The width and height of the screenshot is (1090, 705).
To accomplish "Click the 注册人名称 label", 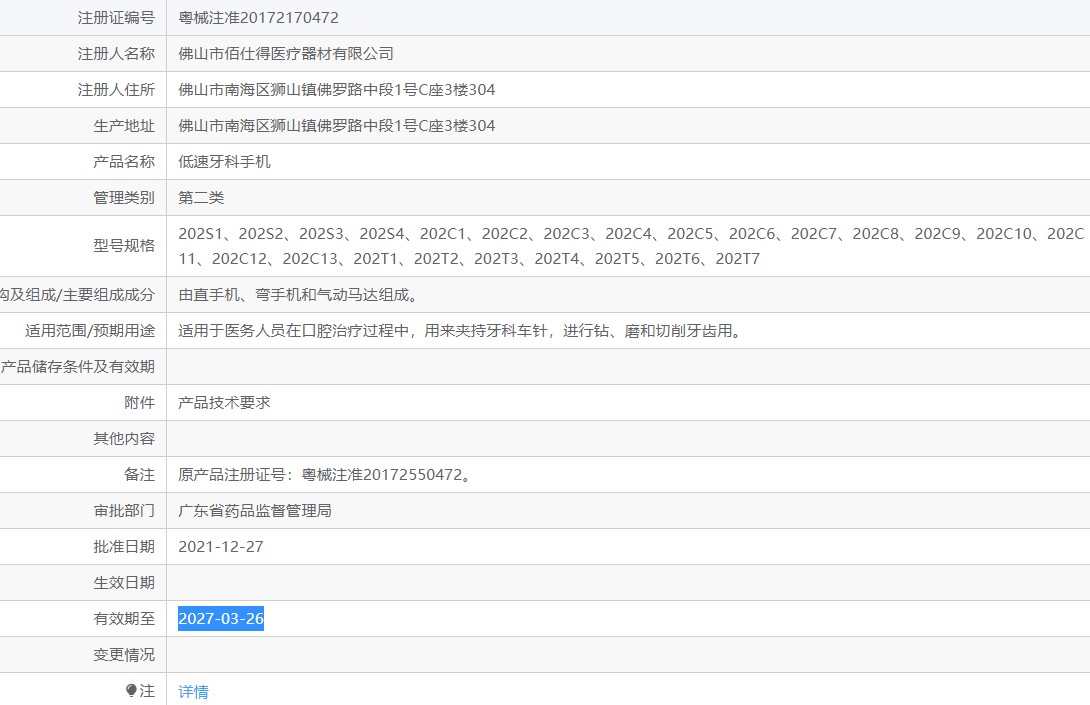I will tap(116, 54).
